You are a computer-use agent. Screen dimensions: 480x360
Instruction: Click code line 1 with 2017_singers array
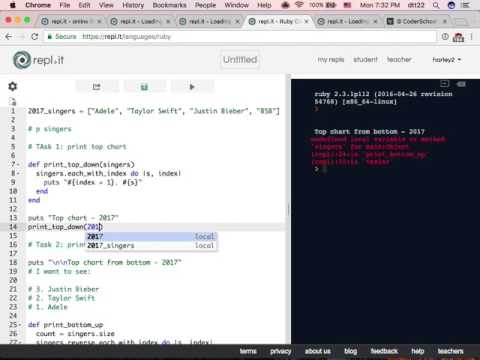click(x=154, y=111)
